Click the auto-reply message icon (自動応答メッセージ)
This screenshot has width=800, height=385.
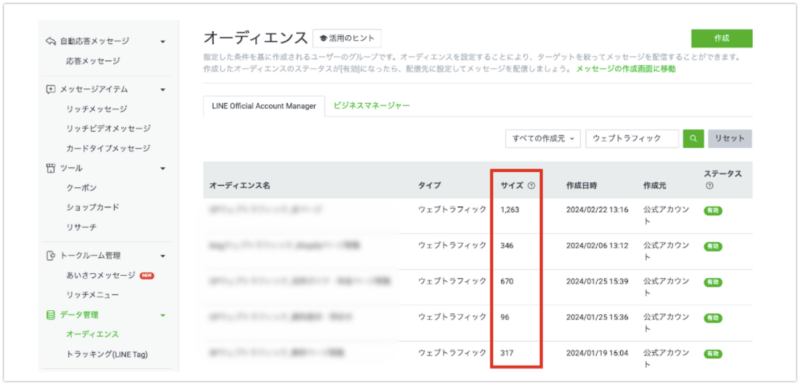(51, 41)
